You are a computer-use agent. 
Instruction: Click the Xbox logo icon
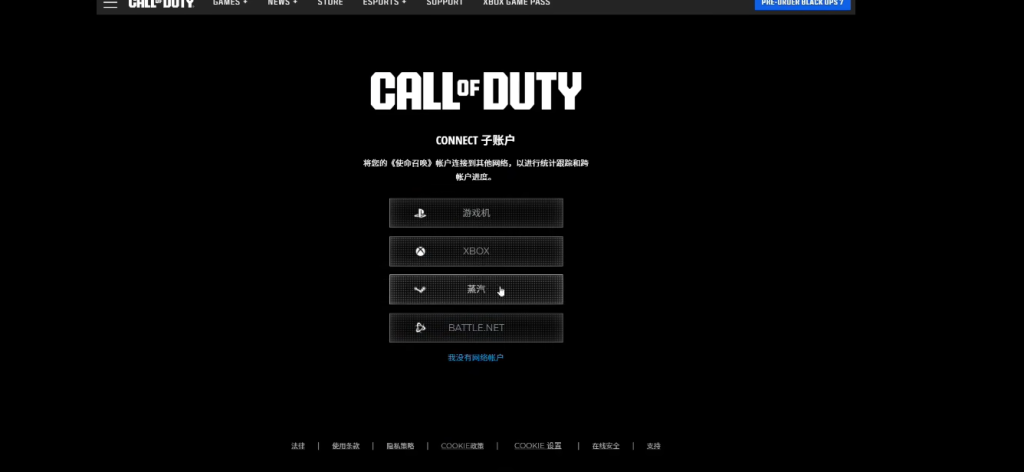pos(420,251)
